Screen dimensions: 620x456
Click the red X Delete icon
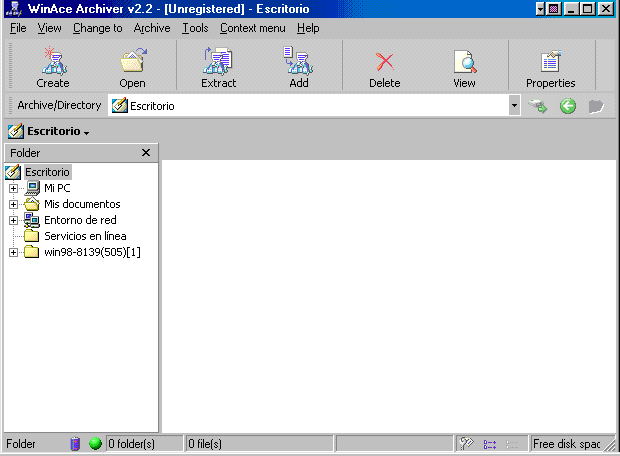(x=384, y=62)
